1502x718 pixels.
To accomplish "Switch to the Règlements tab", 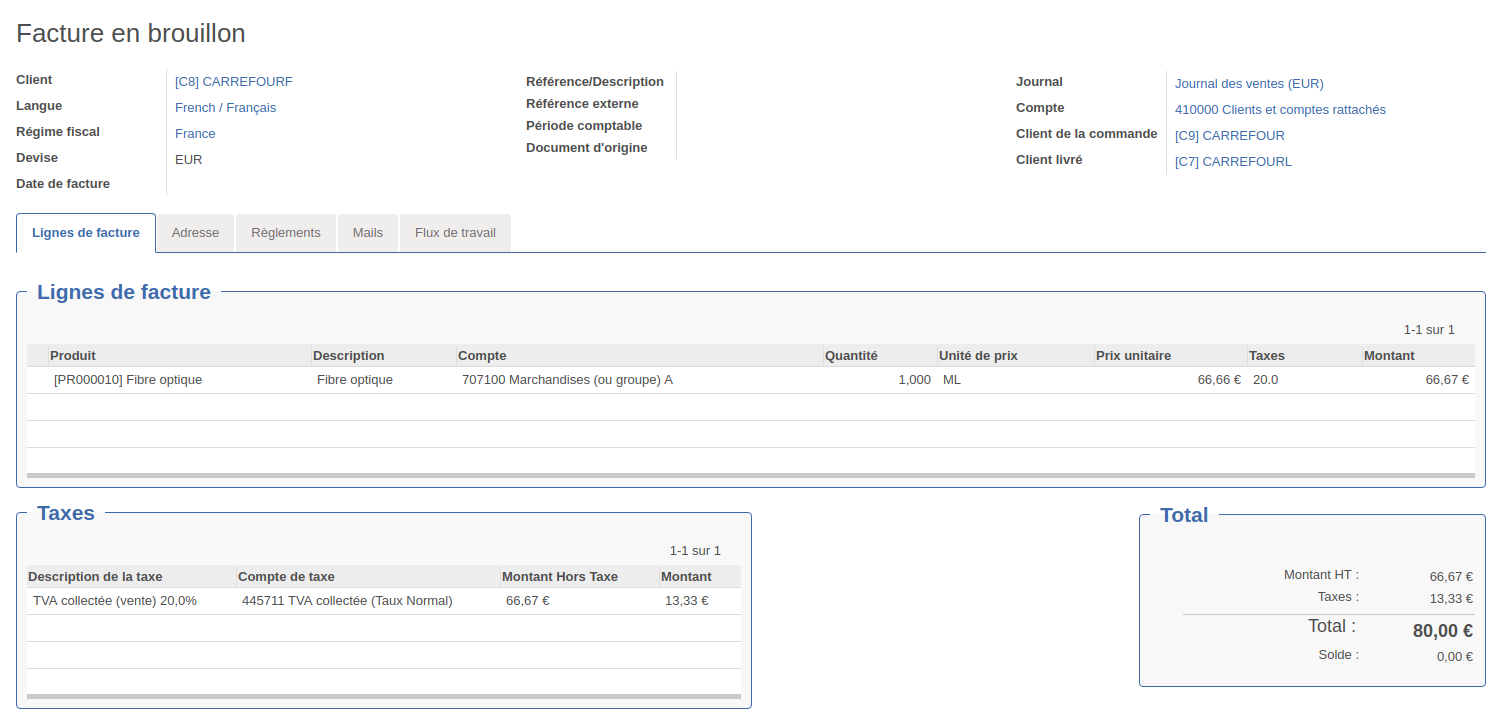I will (x=286, y=233).
